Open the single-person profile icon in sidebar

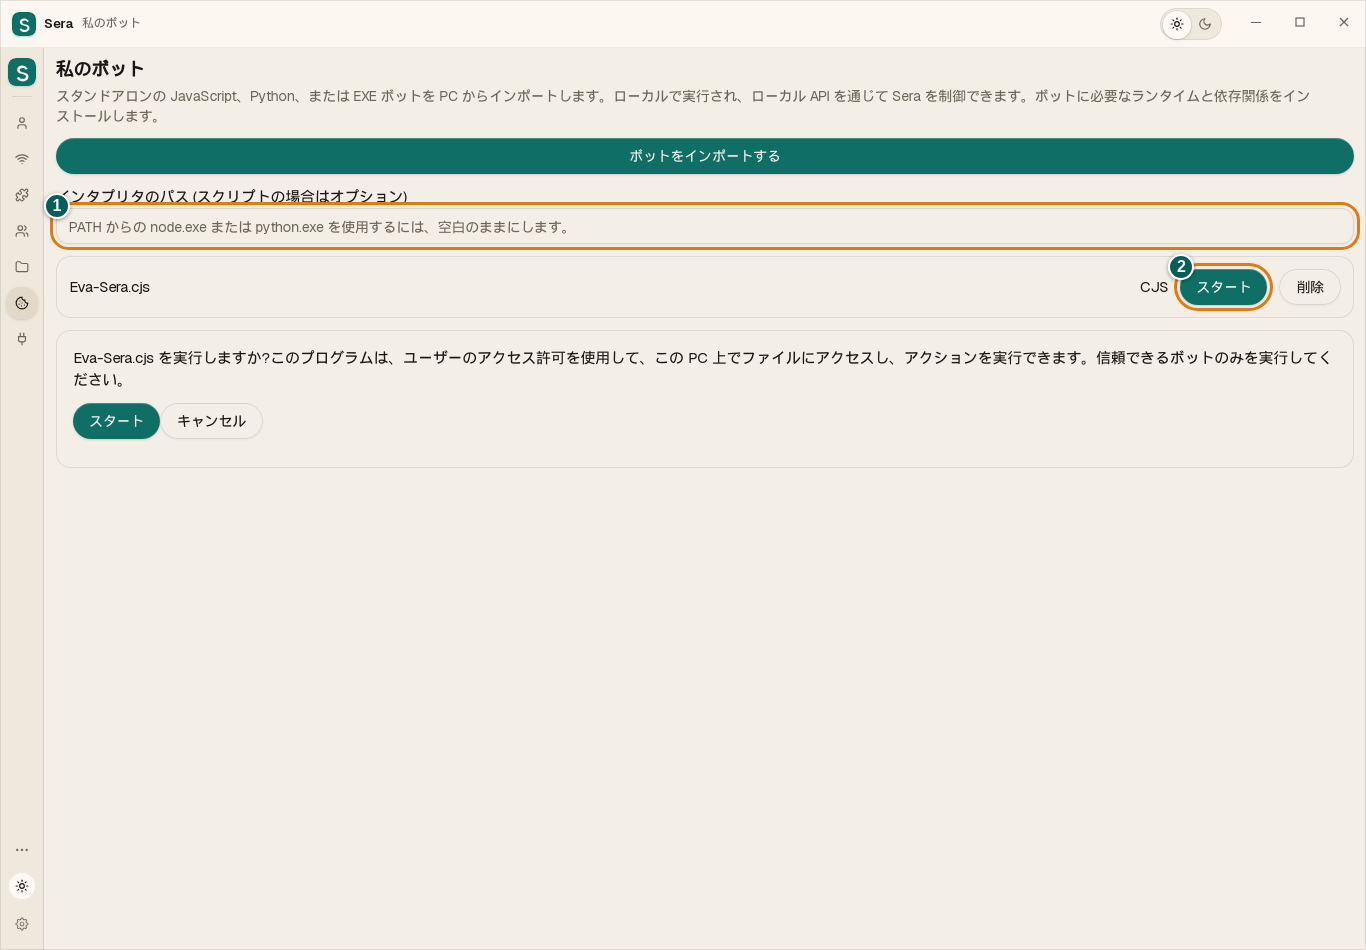(22, 123)
